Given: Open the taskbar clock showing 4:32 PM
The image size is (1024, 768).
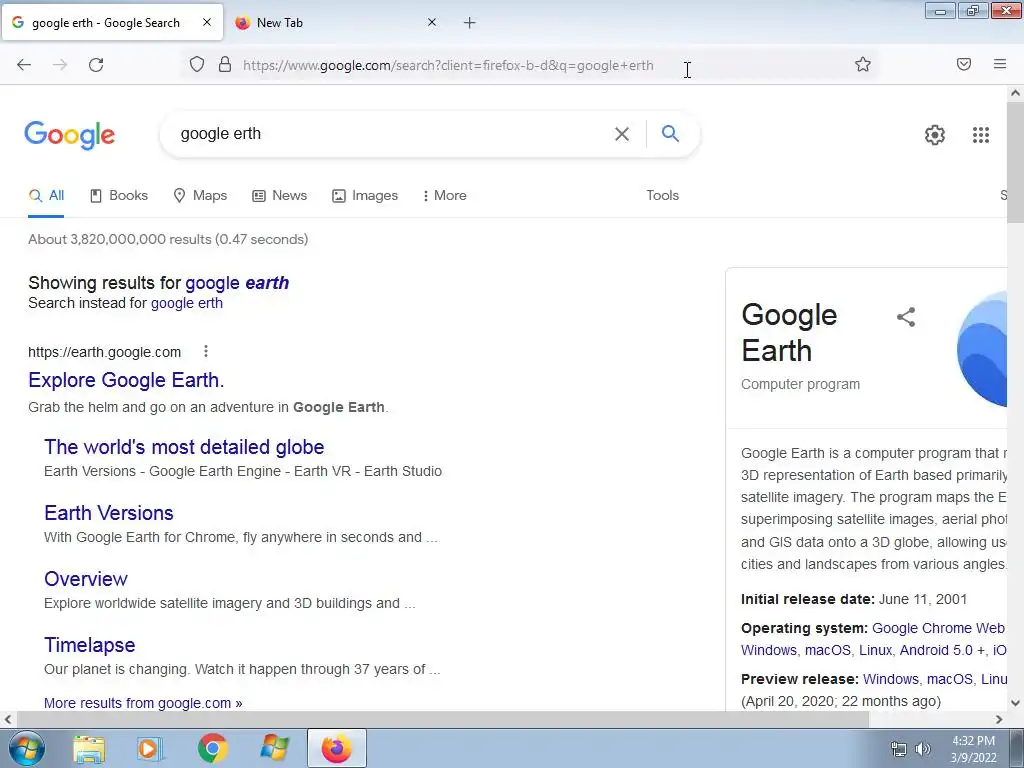Looking at the screenshot, I should pos(973,749).
